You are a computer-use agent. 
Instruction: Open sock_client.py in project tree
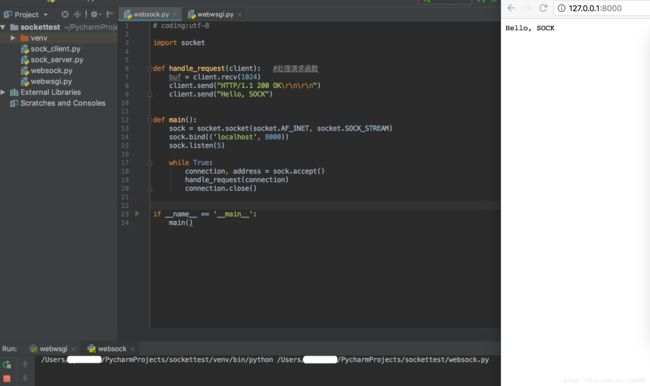click(55, 49)
